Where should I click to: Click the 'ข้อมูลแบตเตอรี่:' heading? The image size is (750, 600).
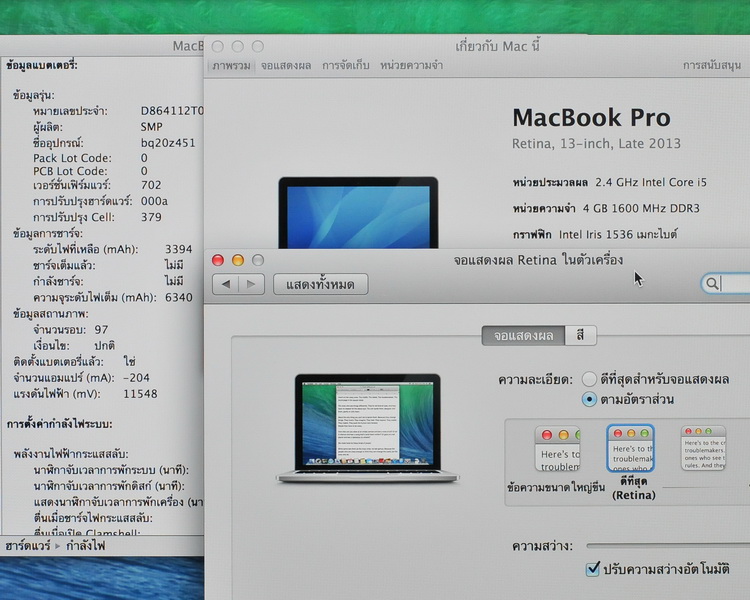click(x=42, y=65)
